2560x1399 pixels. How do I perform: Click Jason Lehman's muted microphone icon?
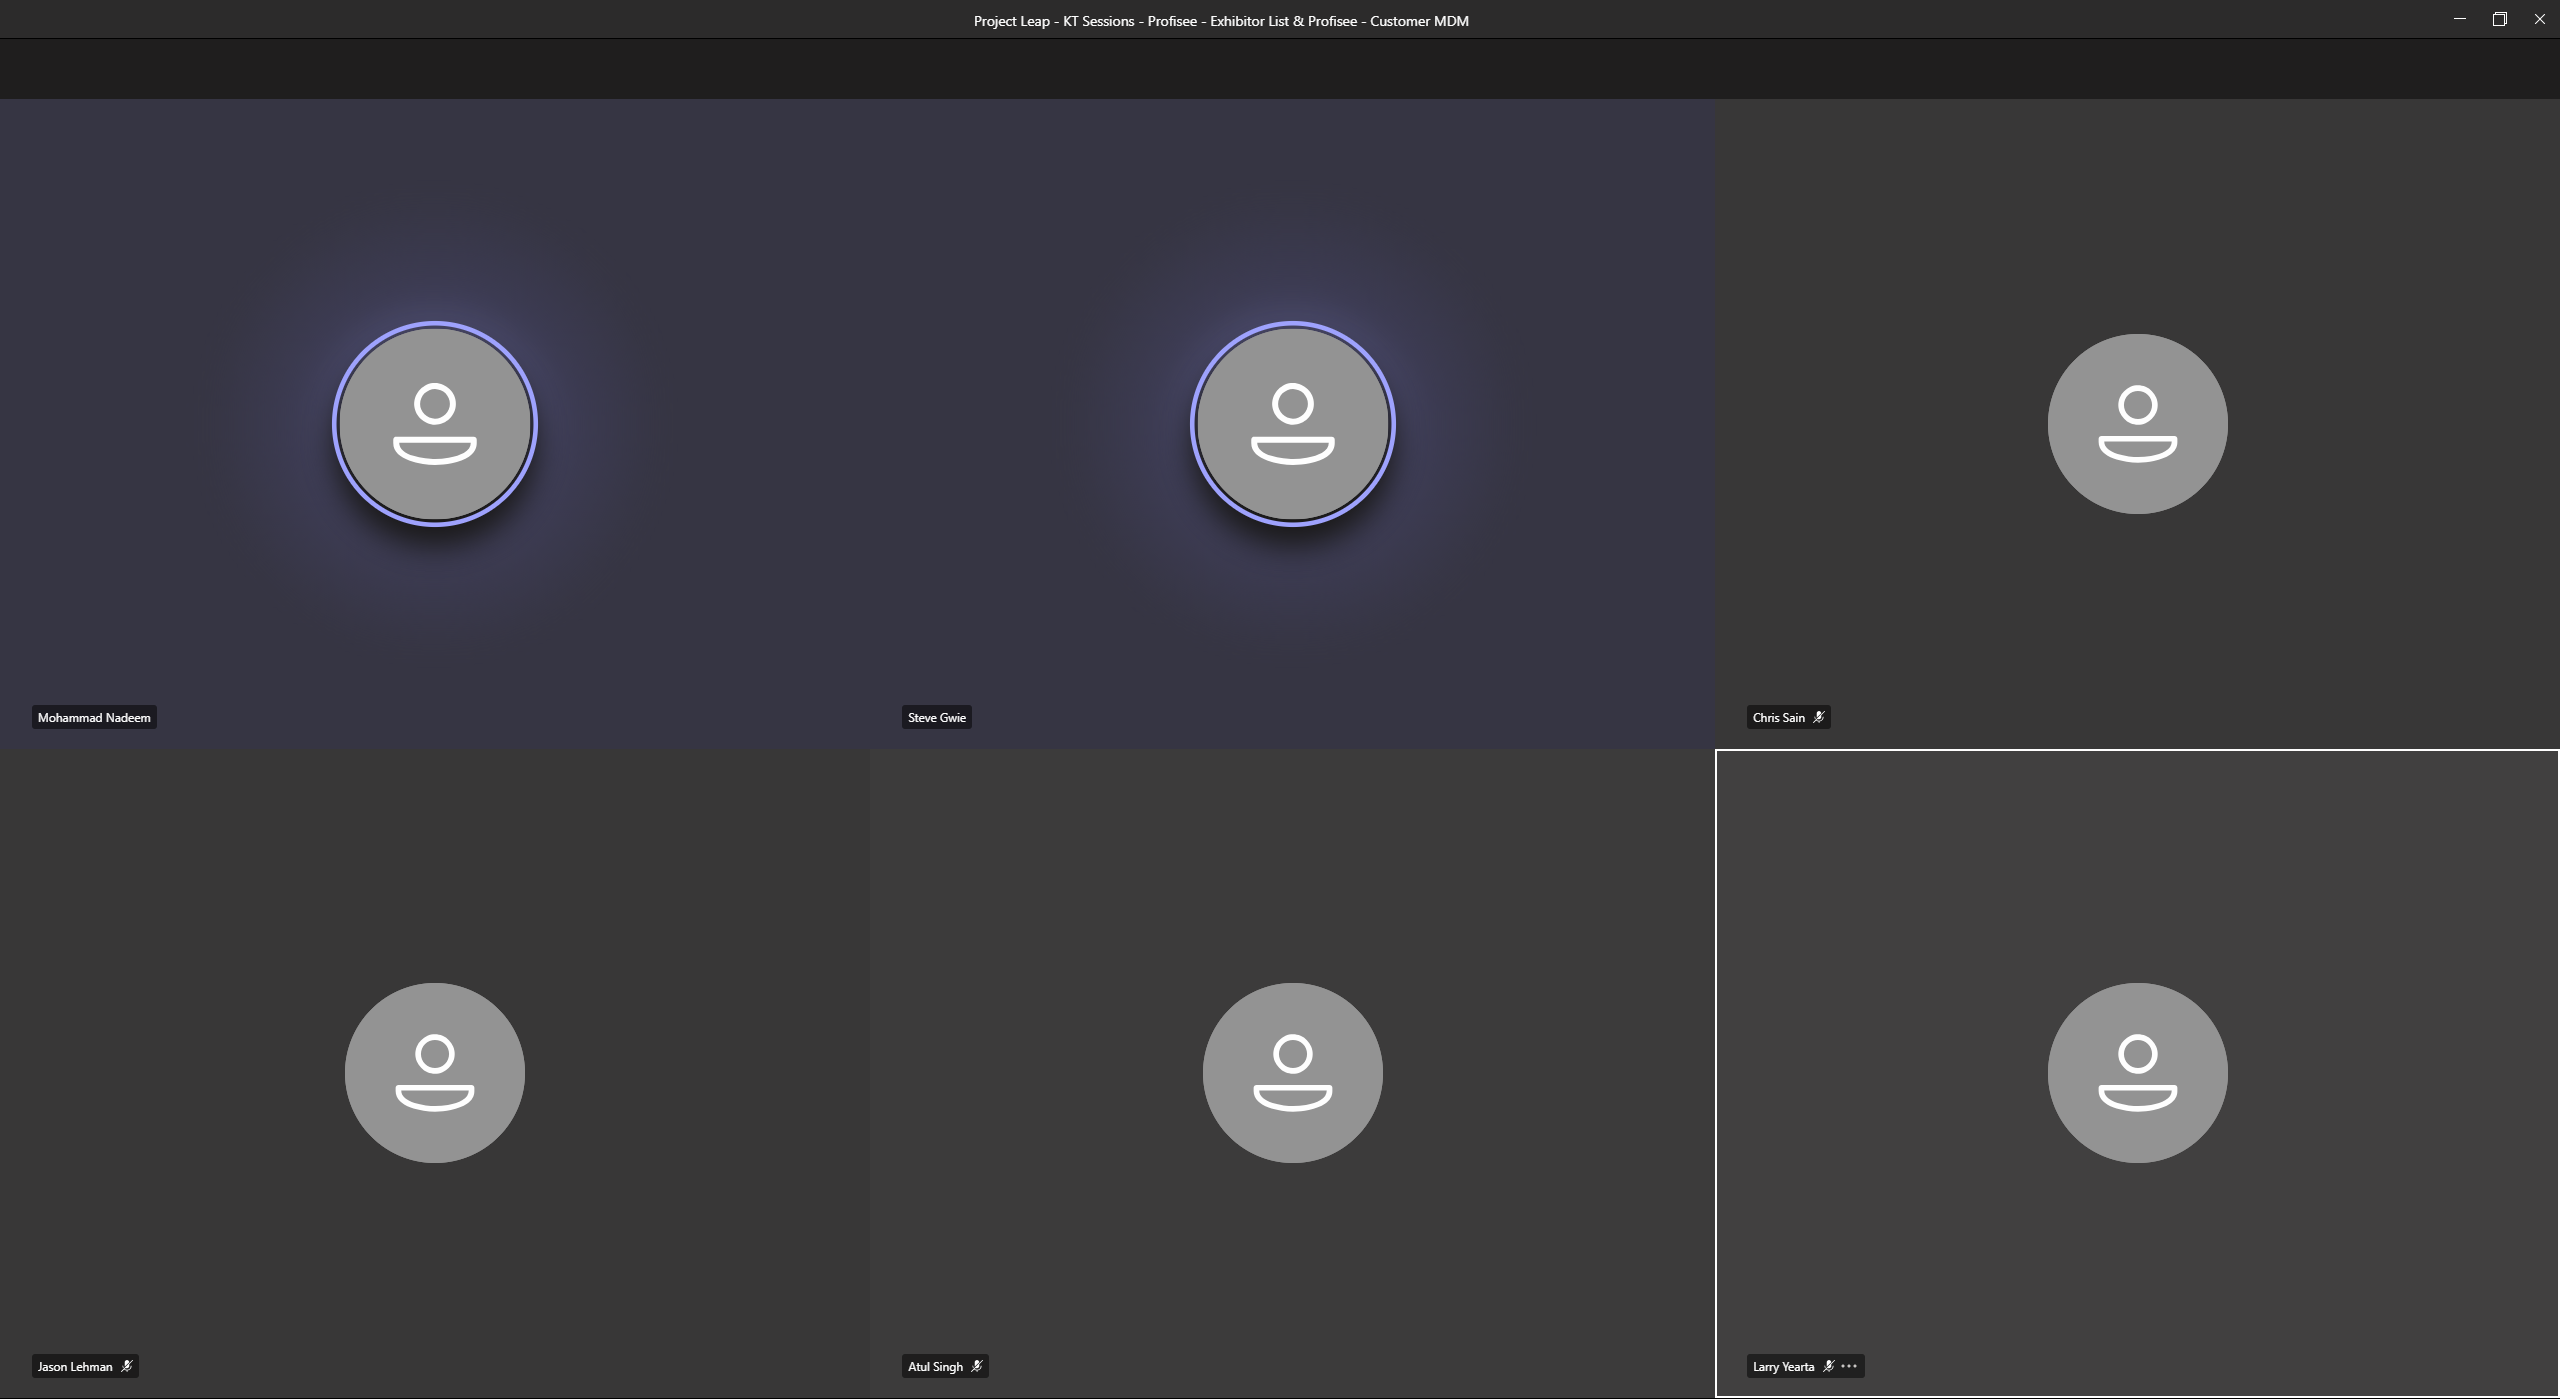[126, 1366]
